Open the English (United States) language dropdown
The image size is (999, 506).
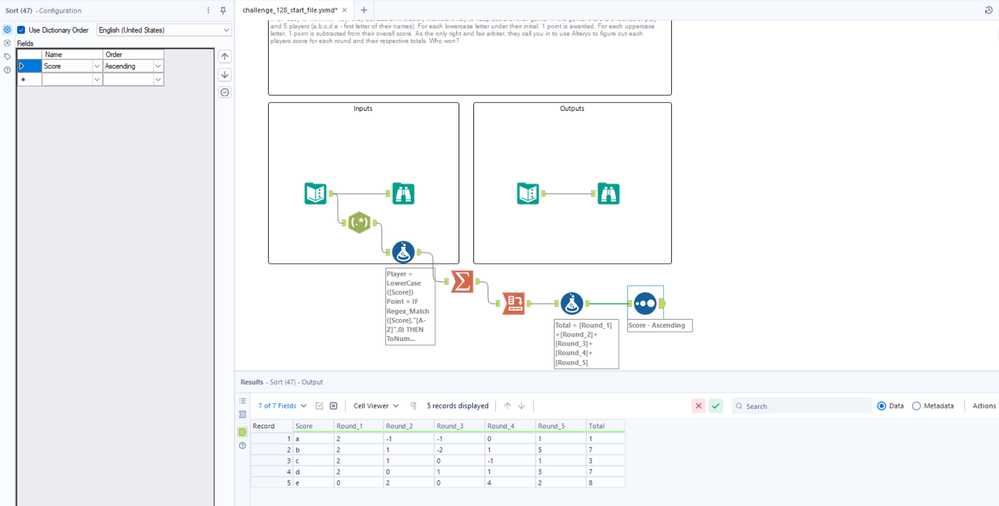tap(164, 30)
